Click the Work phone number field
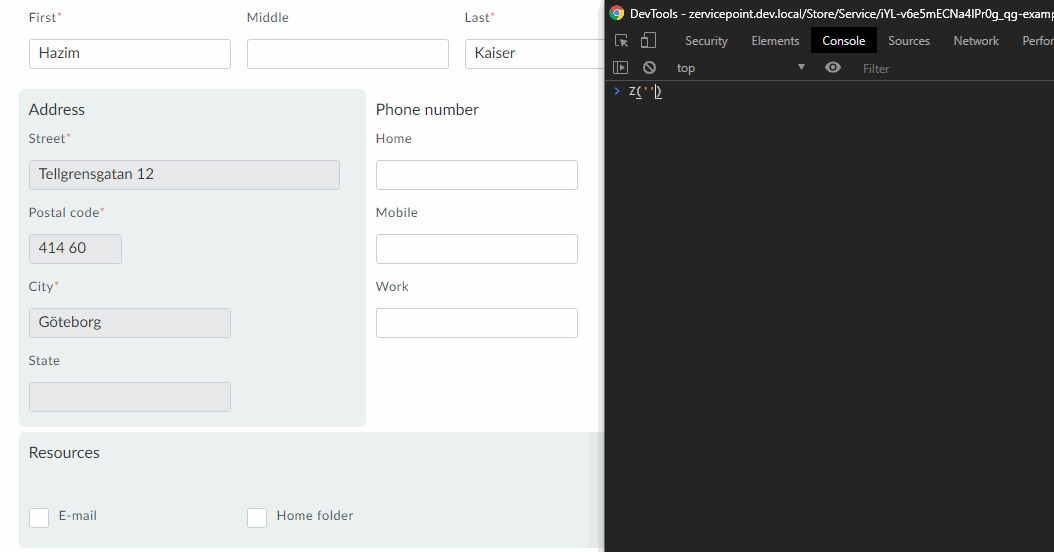1054x552 pixels. pyautogui.click(x=476, y=323)
